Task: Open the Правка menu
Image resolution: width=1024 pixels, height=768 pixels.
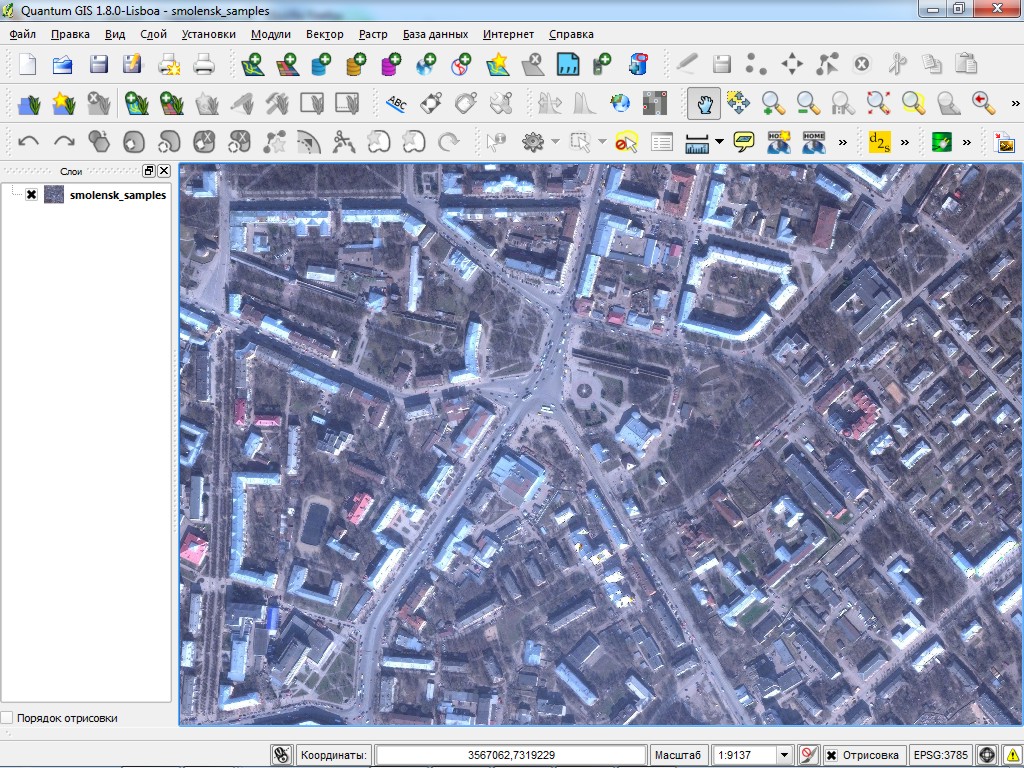Action: (x=70, y=34)
